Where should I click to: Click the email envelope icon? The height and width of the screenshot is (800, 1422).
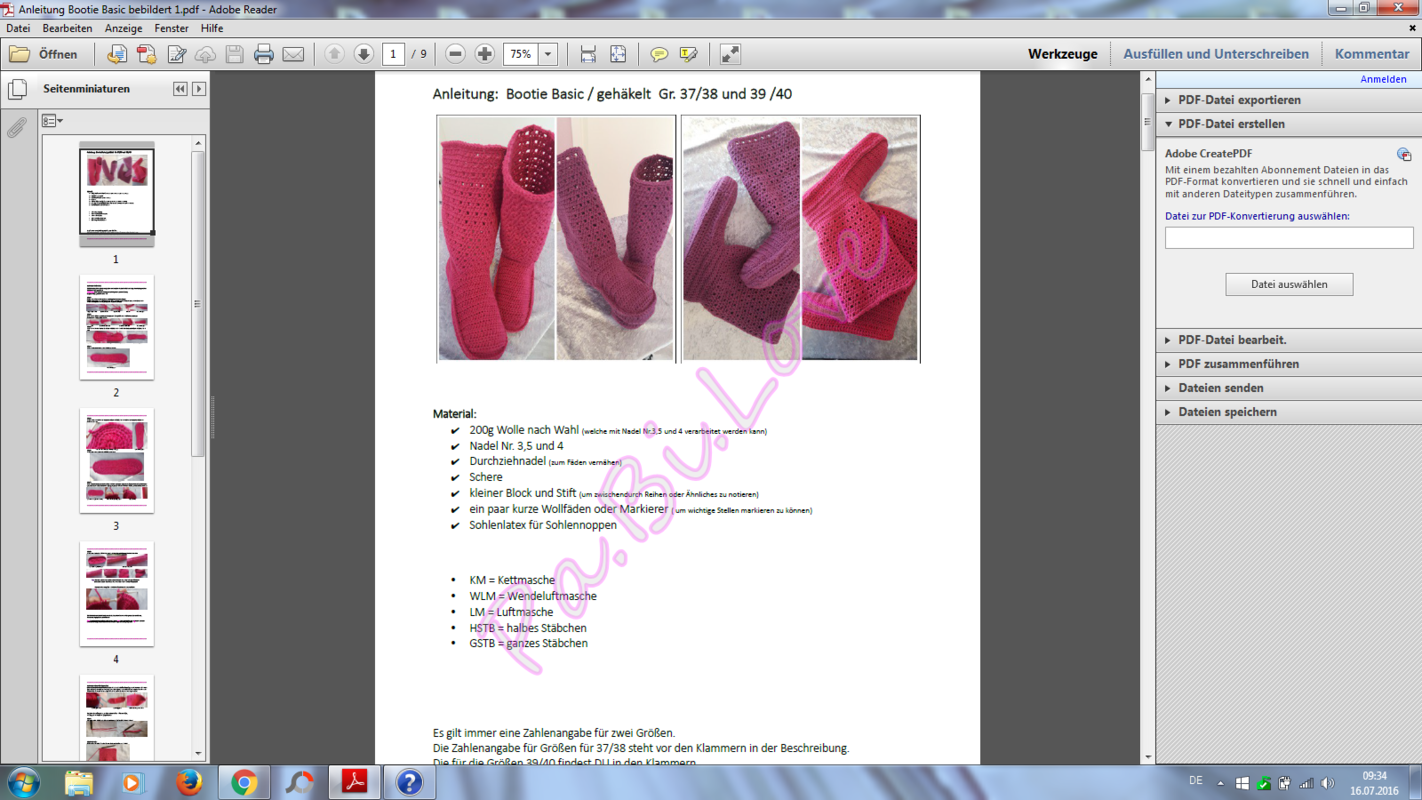[x=293, y=54]
